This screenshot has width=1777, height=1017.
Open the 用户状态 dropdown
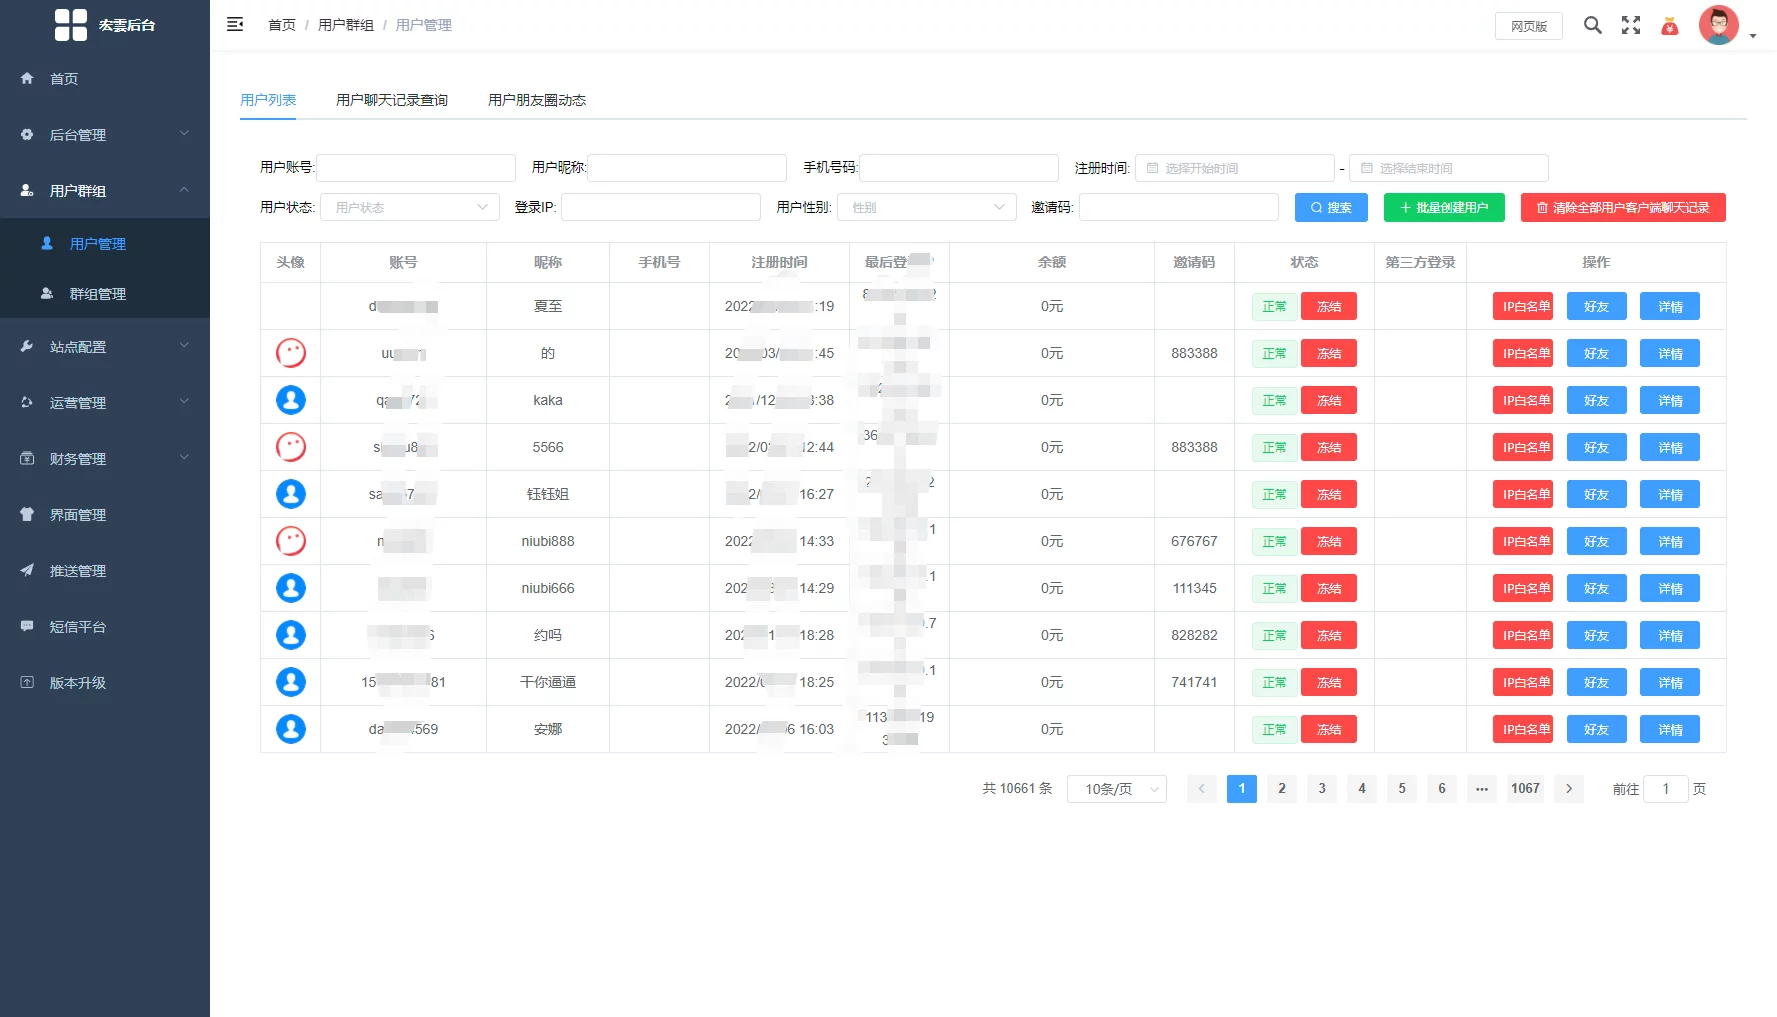(x=410, y=207)
